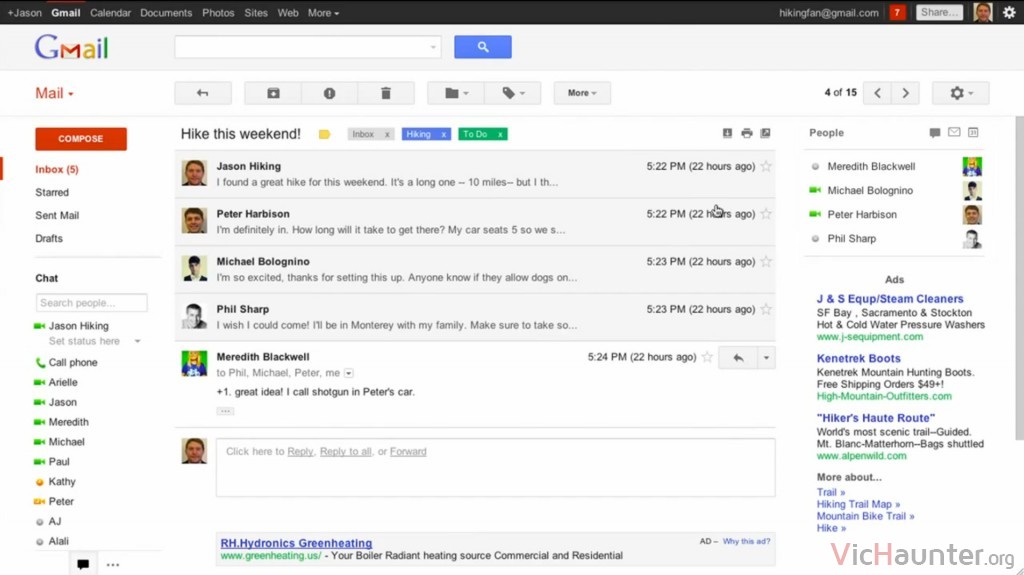This screenshot has width=1024, height=575.
Task: Go to the newer conversation arrow
Action: click(877, 93)
